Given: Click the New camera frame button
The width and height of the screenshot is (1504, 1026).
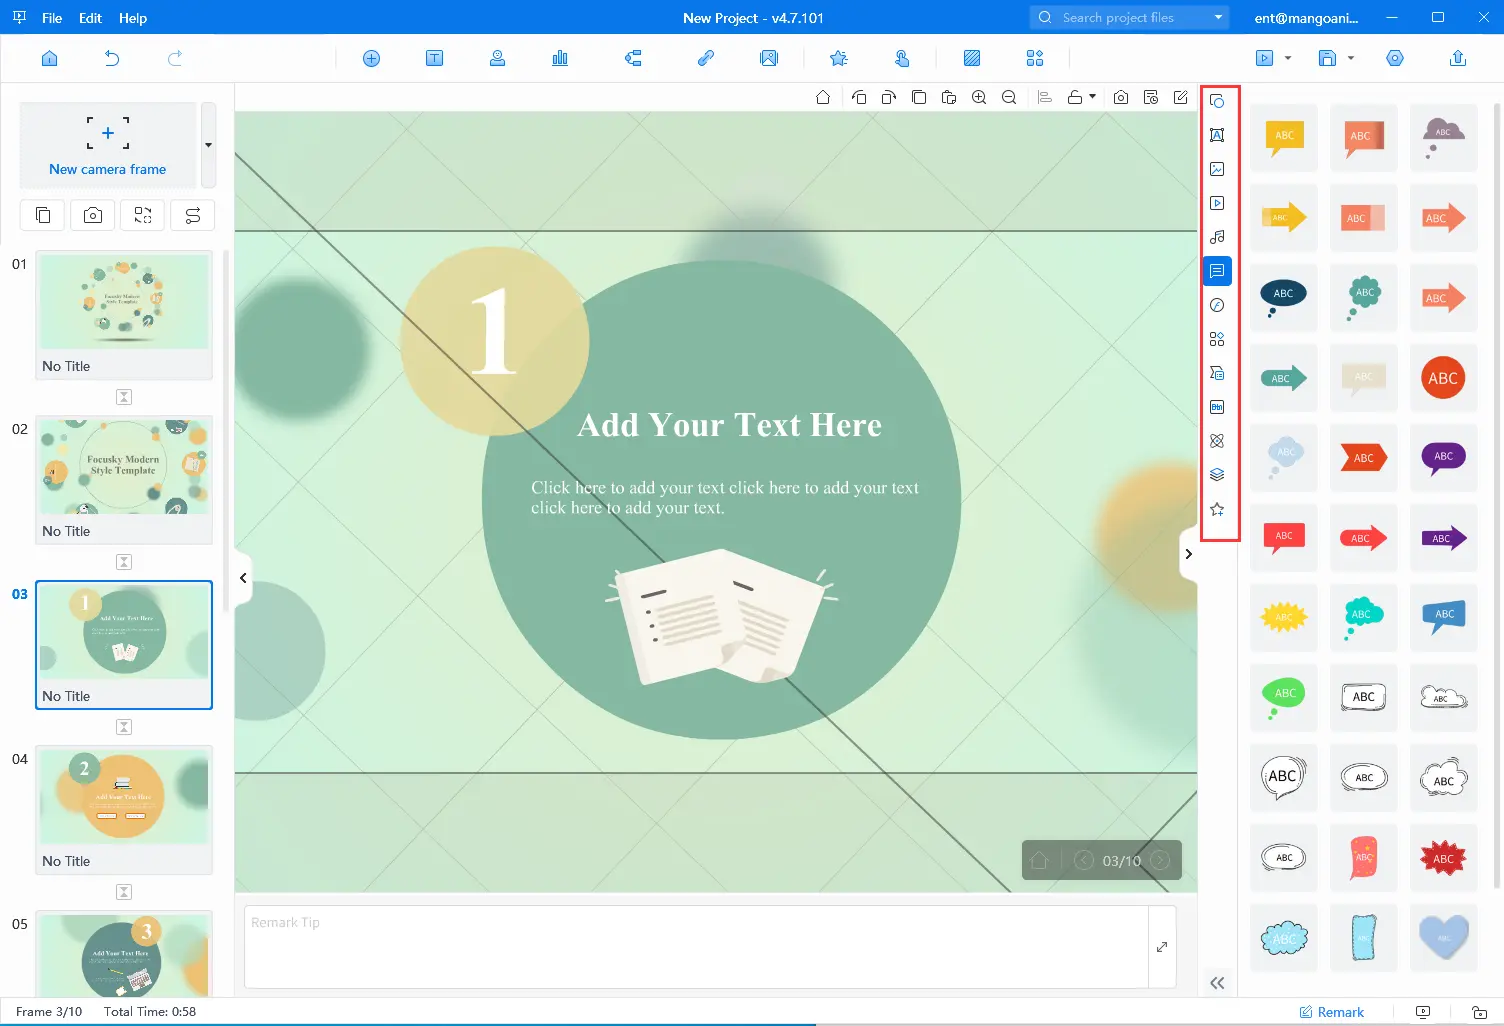Looking at the screenshot, I should tap(108, 145).
